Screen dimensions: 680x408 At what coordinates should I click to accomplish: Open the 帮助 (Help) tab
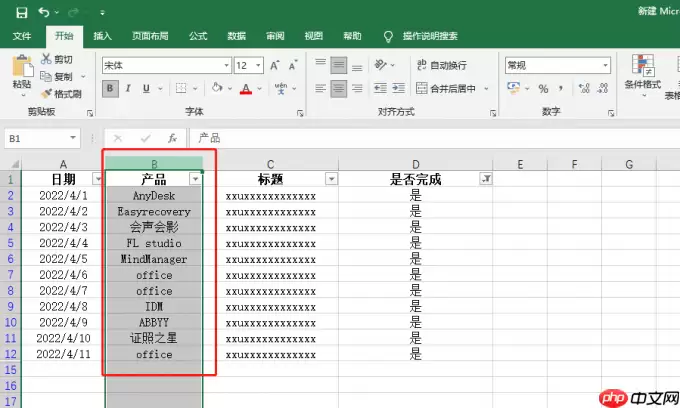pos(352,36)
